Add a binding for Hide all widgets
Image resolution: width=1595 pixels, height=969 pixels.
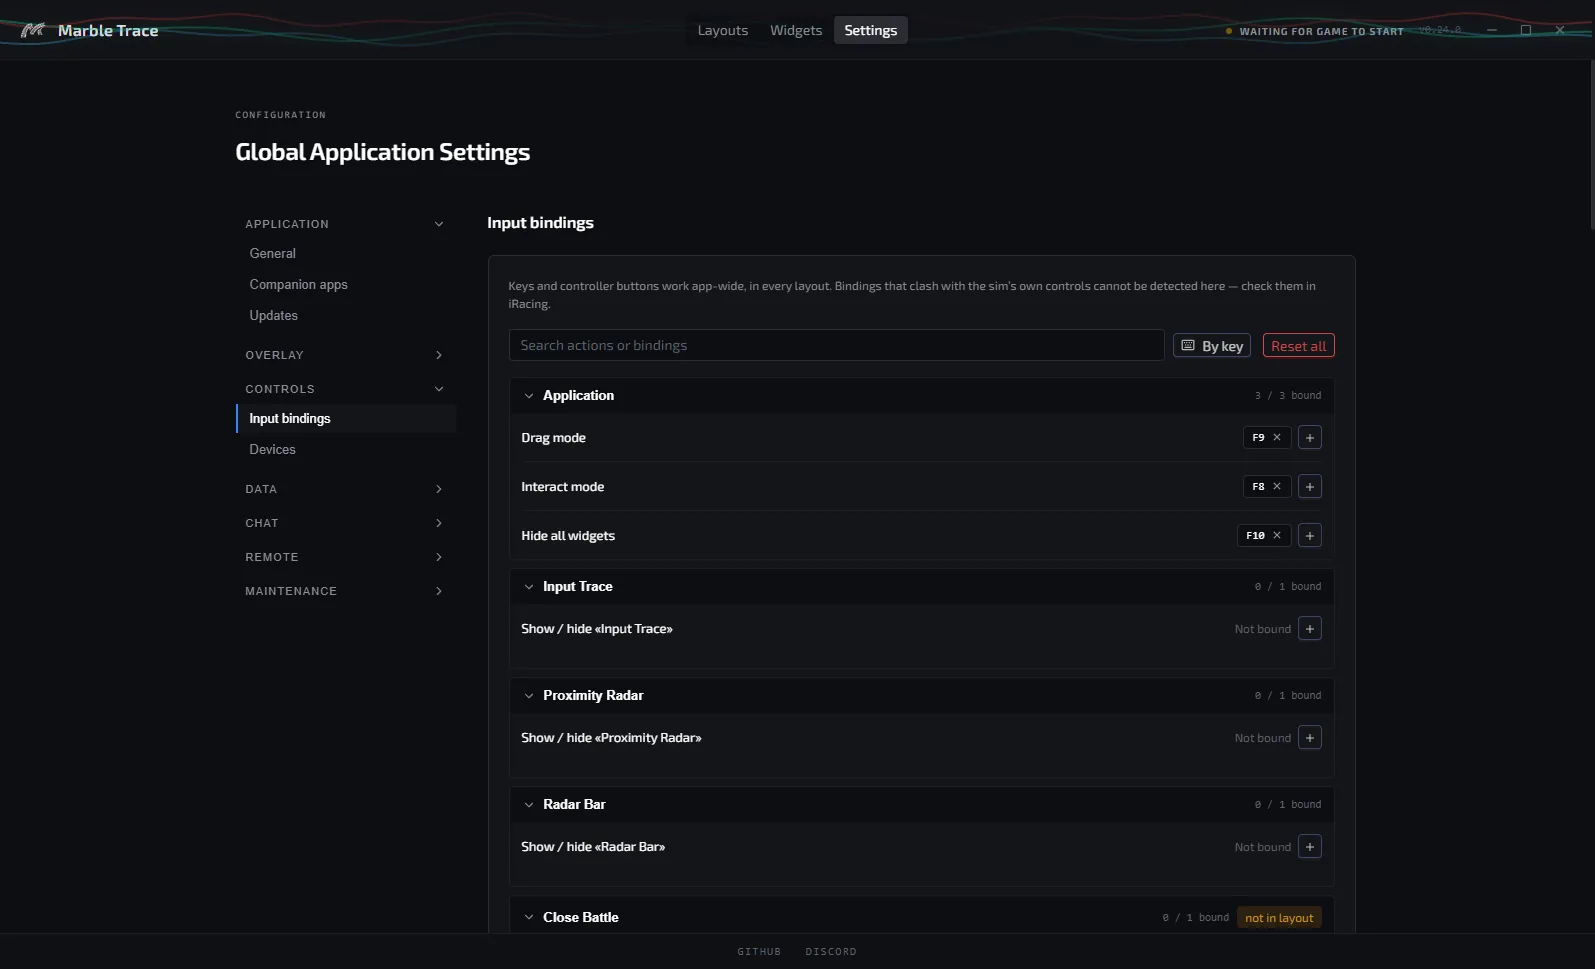[x=1310, y=535]
